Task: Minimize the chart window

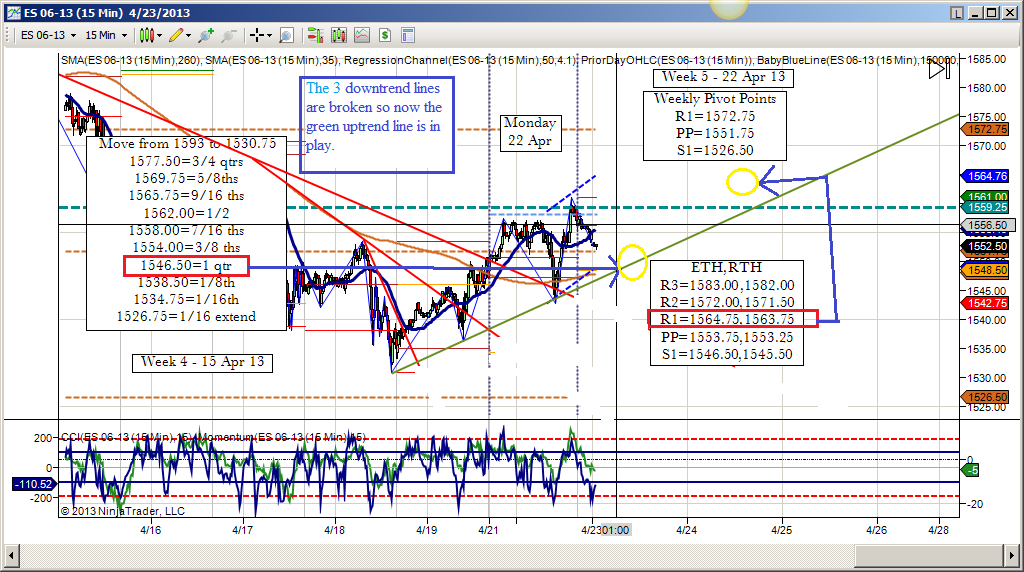Action: (976, 13)
